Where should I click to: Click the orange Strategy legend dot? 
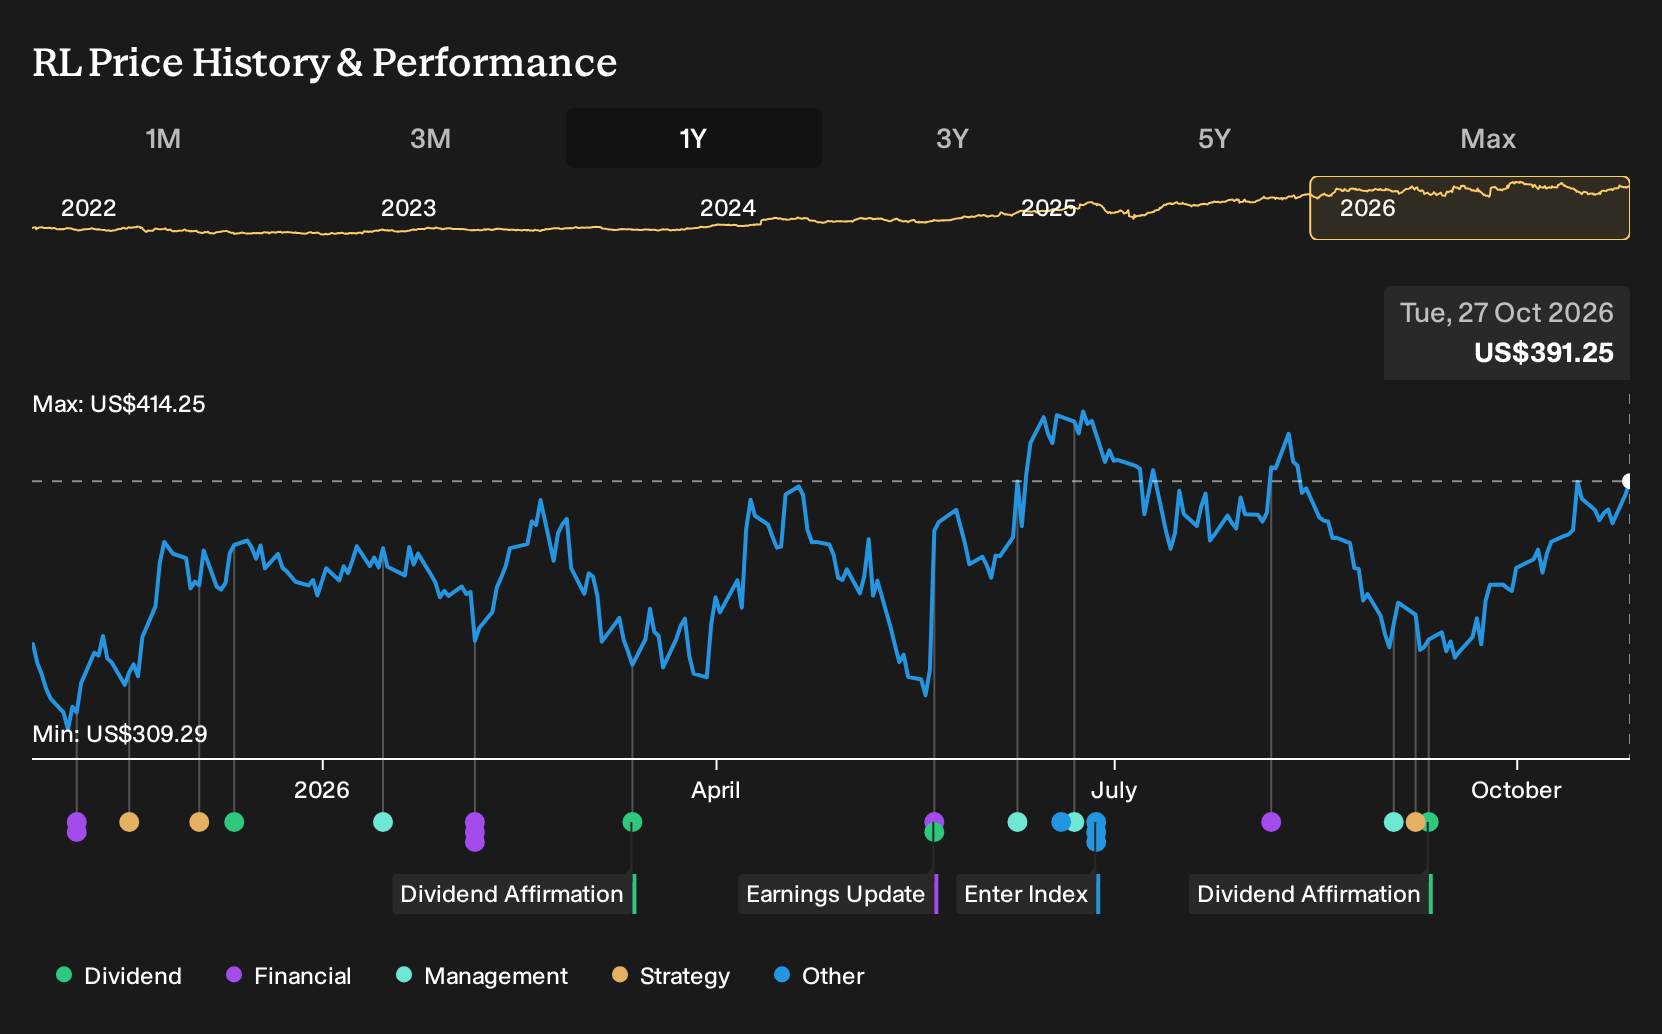pyautogui.click(x=620, y=974)
